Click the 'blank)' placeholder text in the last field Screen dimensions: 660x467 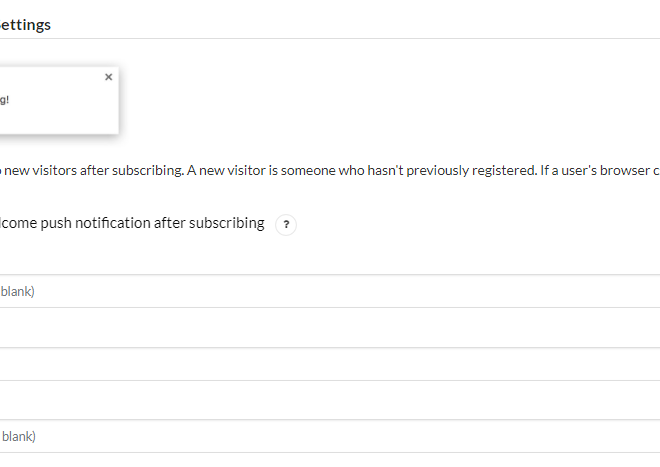[19, 436]
